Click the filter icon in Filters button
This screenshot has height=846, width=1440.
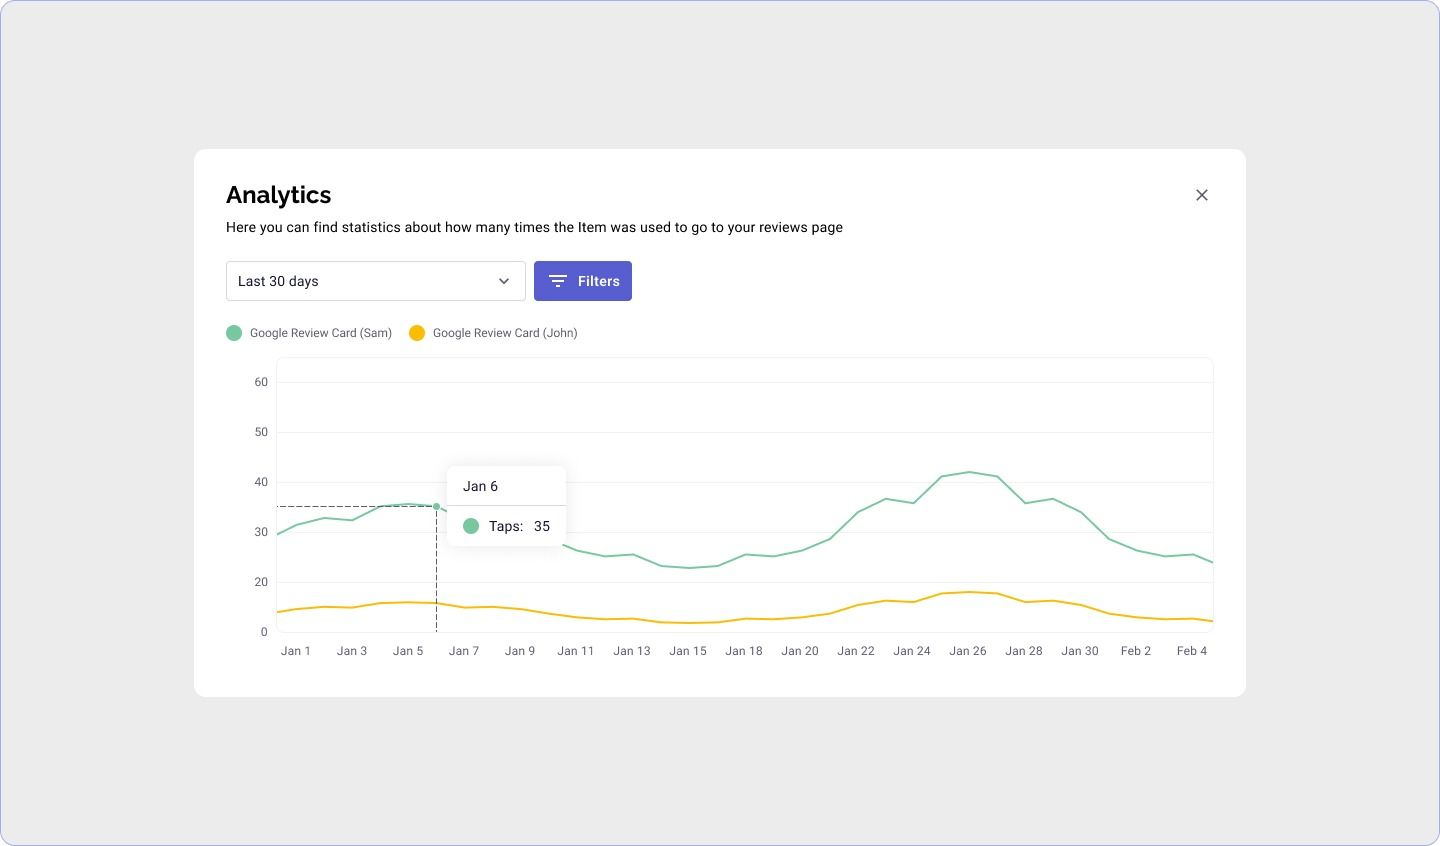coord(558,281)
